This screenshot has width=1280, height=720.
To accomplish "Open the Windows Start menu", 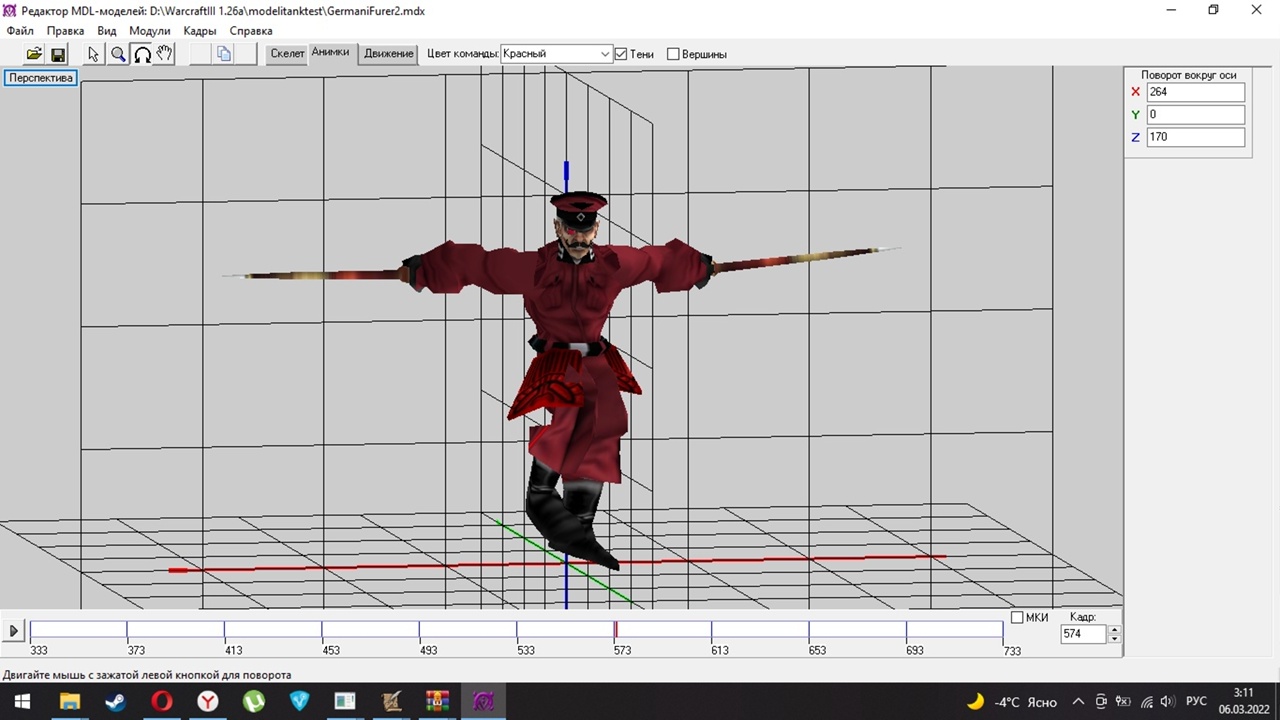I will [x=22, y=701].
